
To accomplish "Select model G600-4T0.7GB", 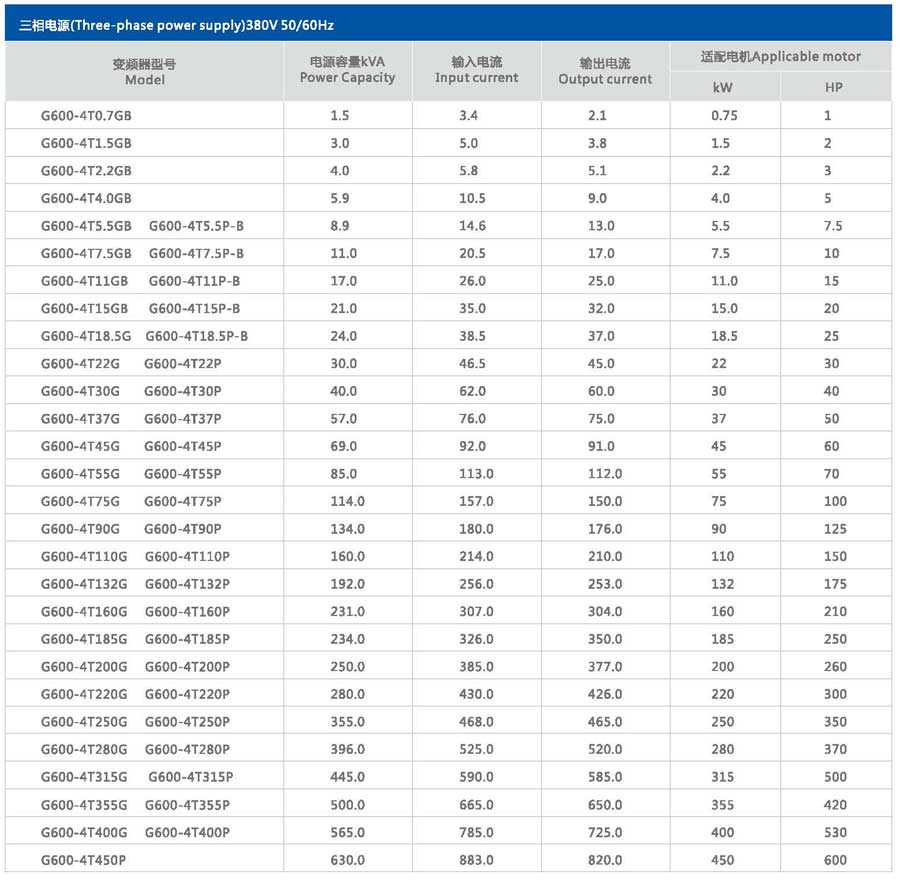I will [x=86, y=115].
